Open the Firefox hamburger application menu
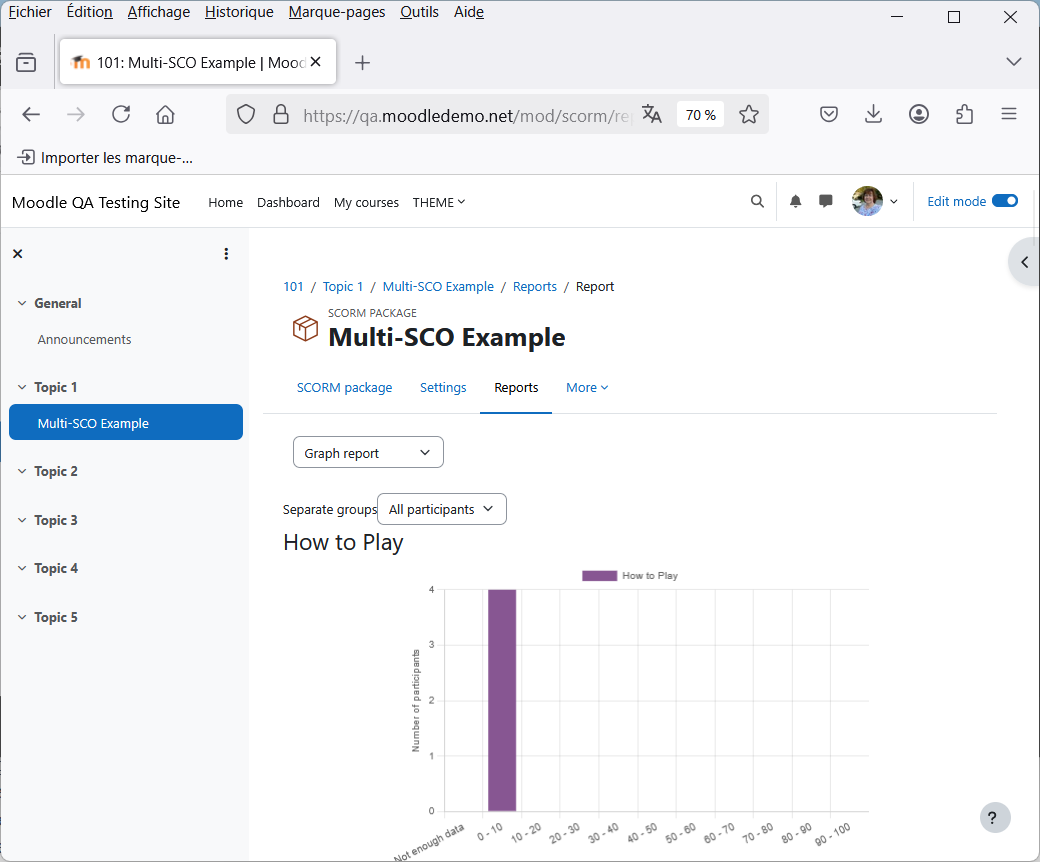 [x=1009, y=115]
